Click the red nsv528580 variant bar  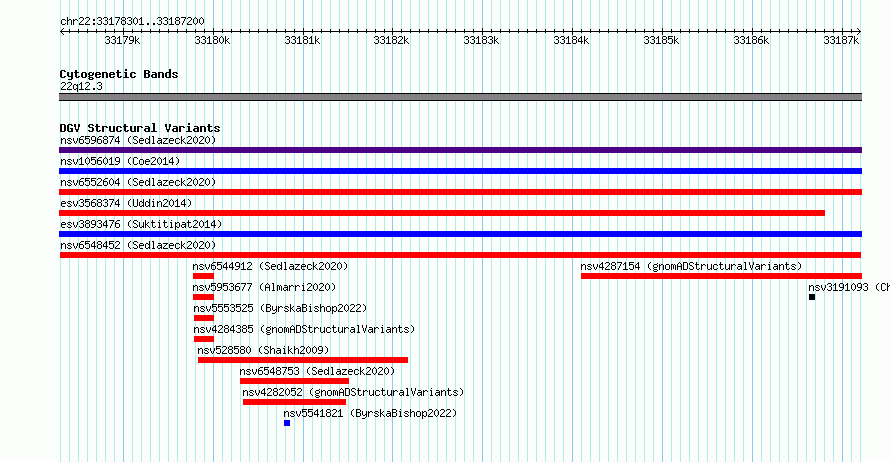pyautogui.click(x=303, y=360)
